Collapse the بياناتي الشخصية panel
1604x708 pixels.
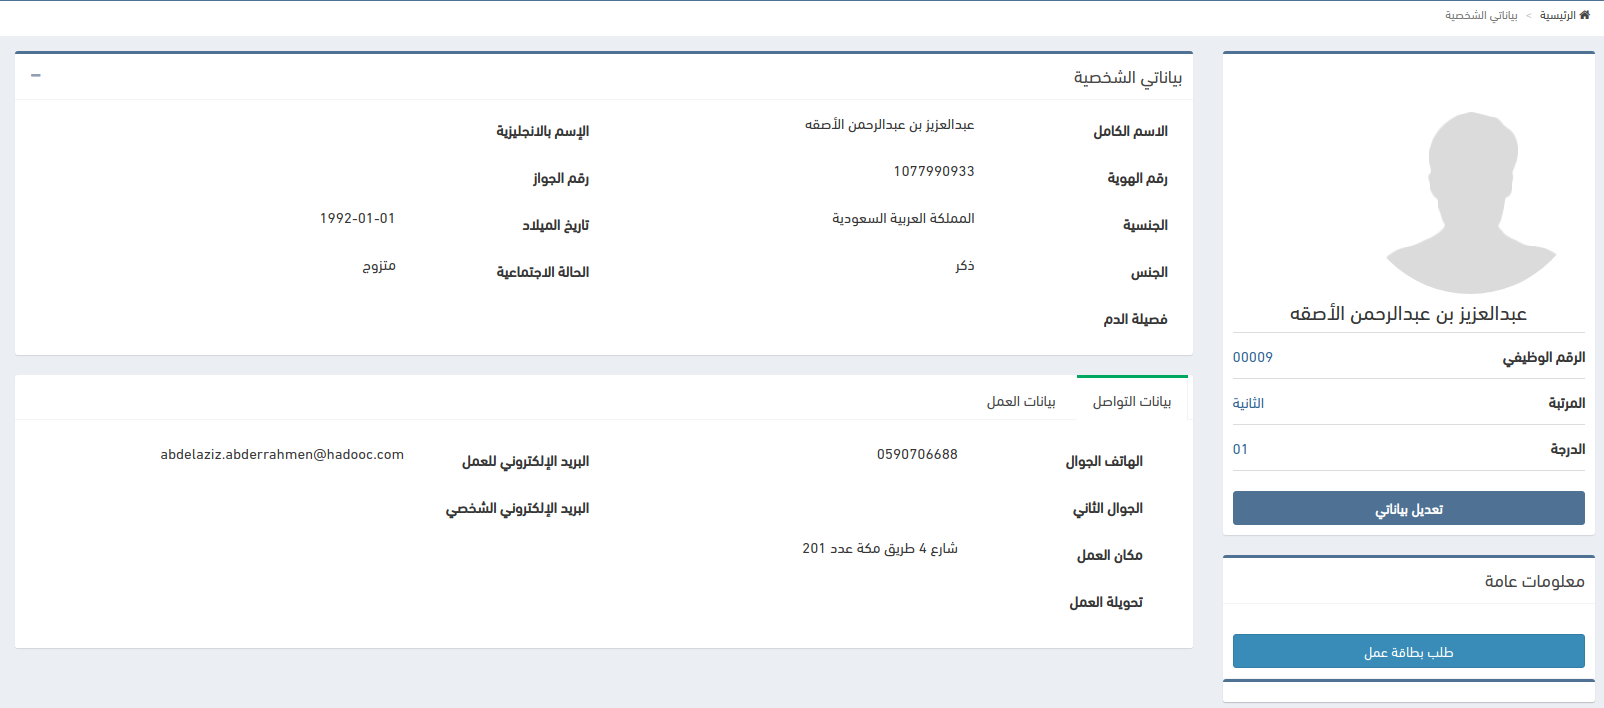36,76
